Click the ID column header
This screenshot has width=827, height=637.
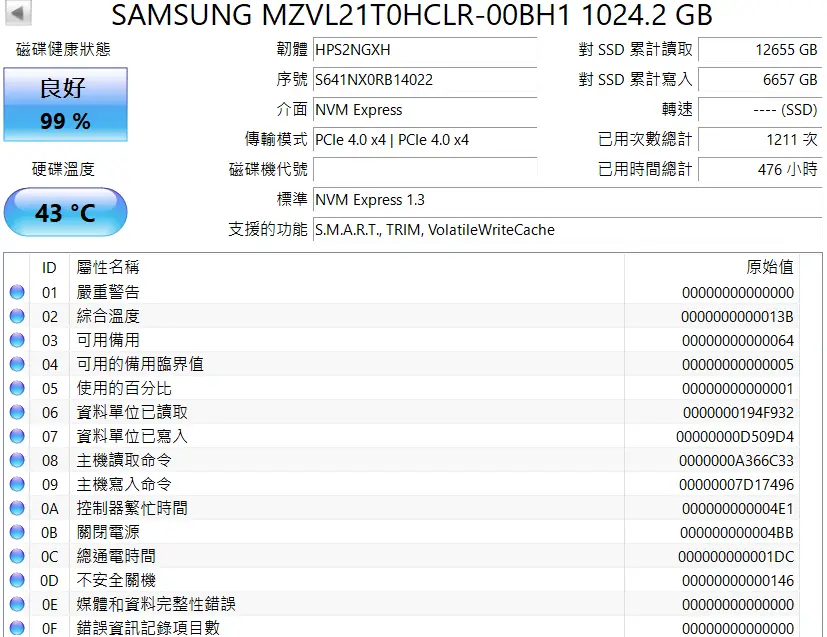click(x=49, y=267)
